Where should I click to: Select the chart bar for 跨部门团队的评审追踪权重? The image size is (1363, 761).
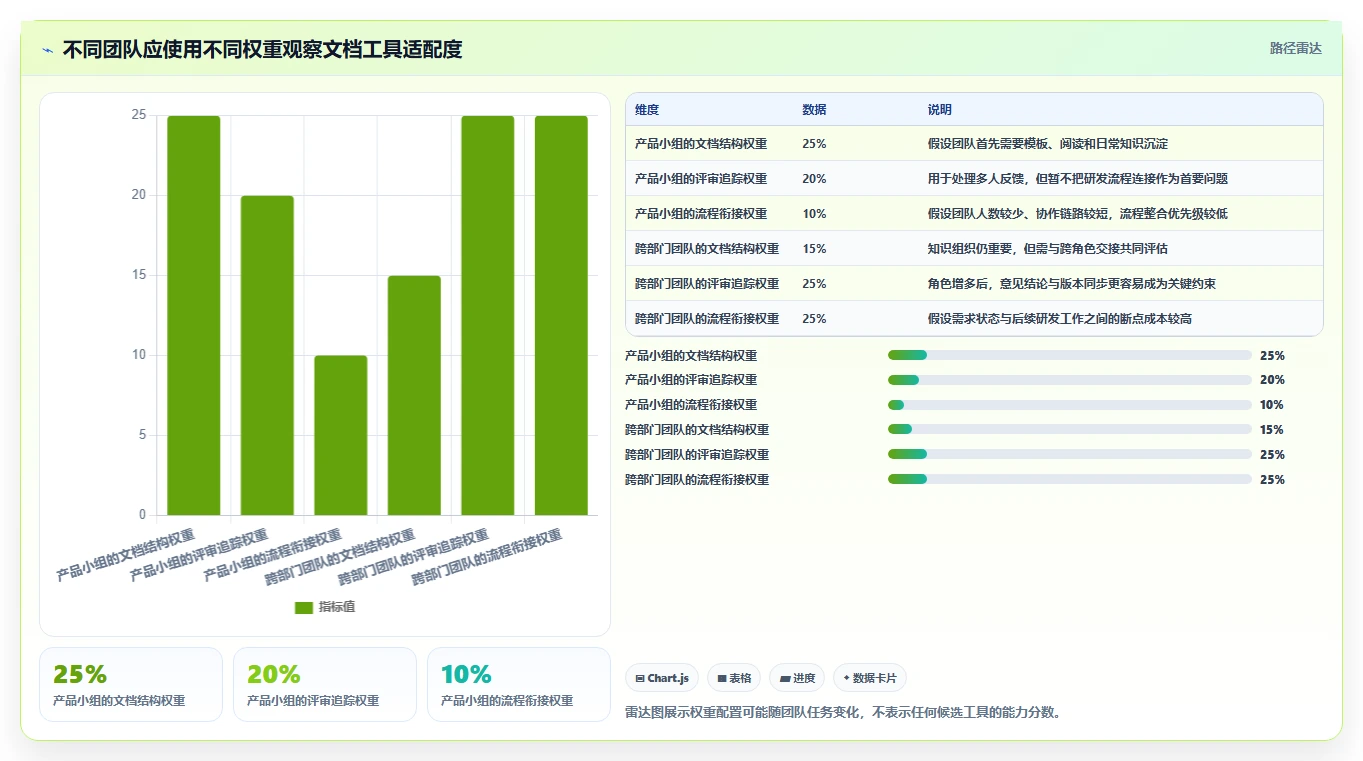pyautogui.click(x=488, y=315)
